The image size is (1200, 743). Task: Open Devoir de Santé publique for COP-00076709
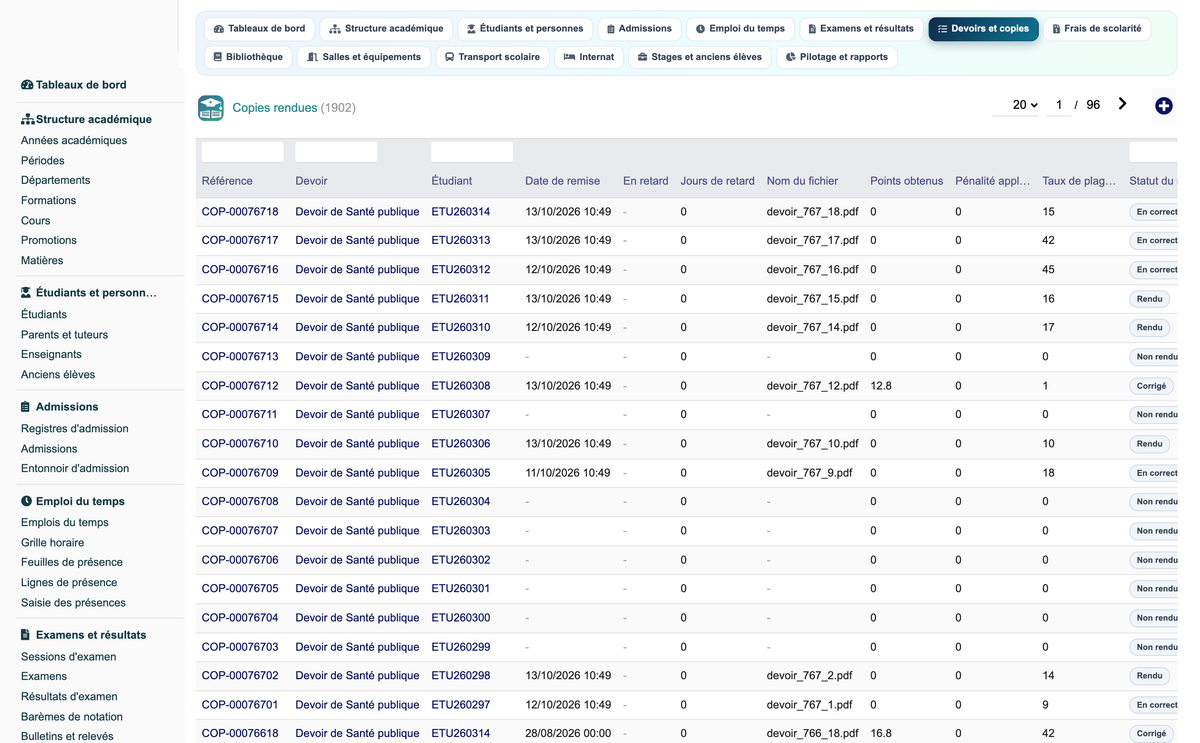click(357, 473)
